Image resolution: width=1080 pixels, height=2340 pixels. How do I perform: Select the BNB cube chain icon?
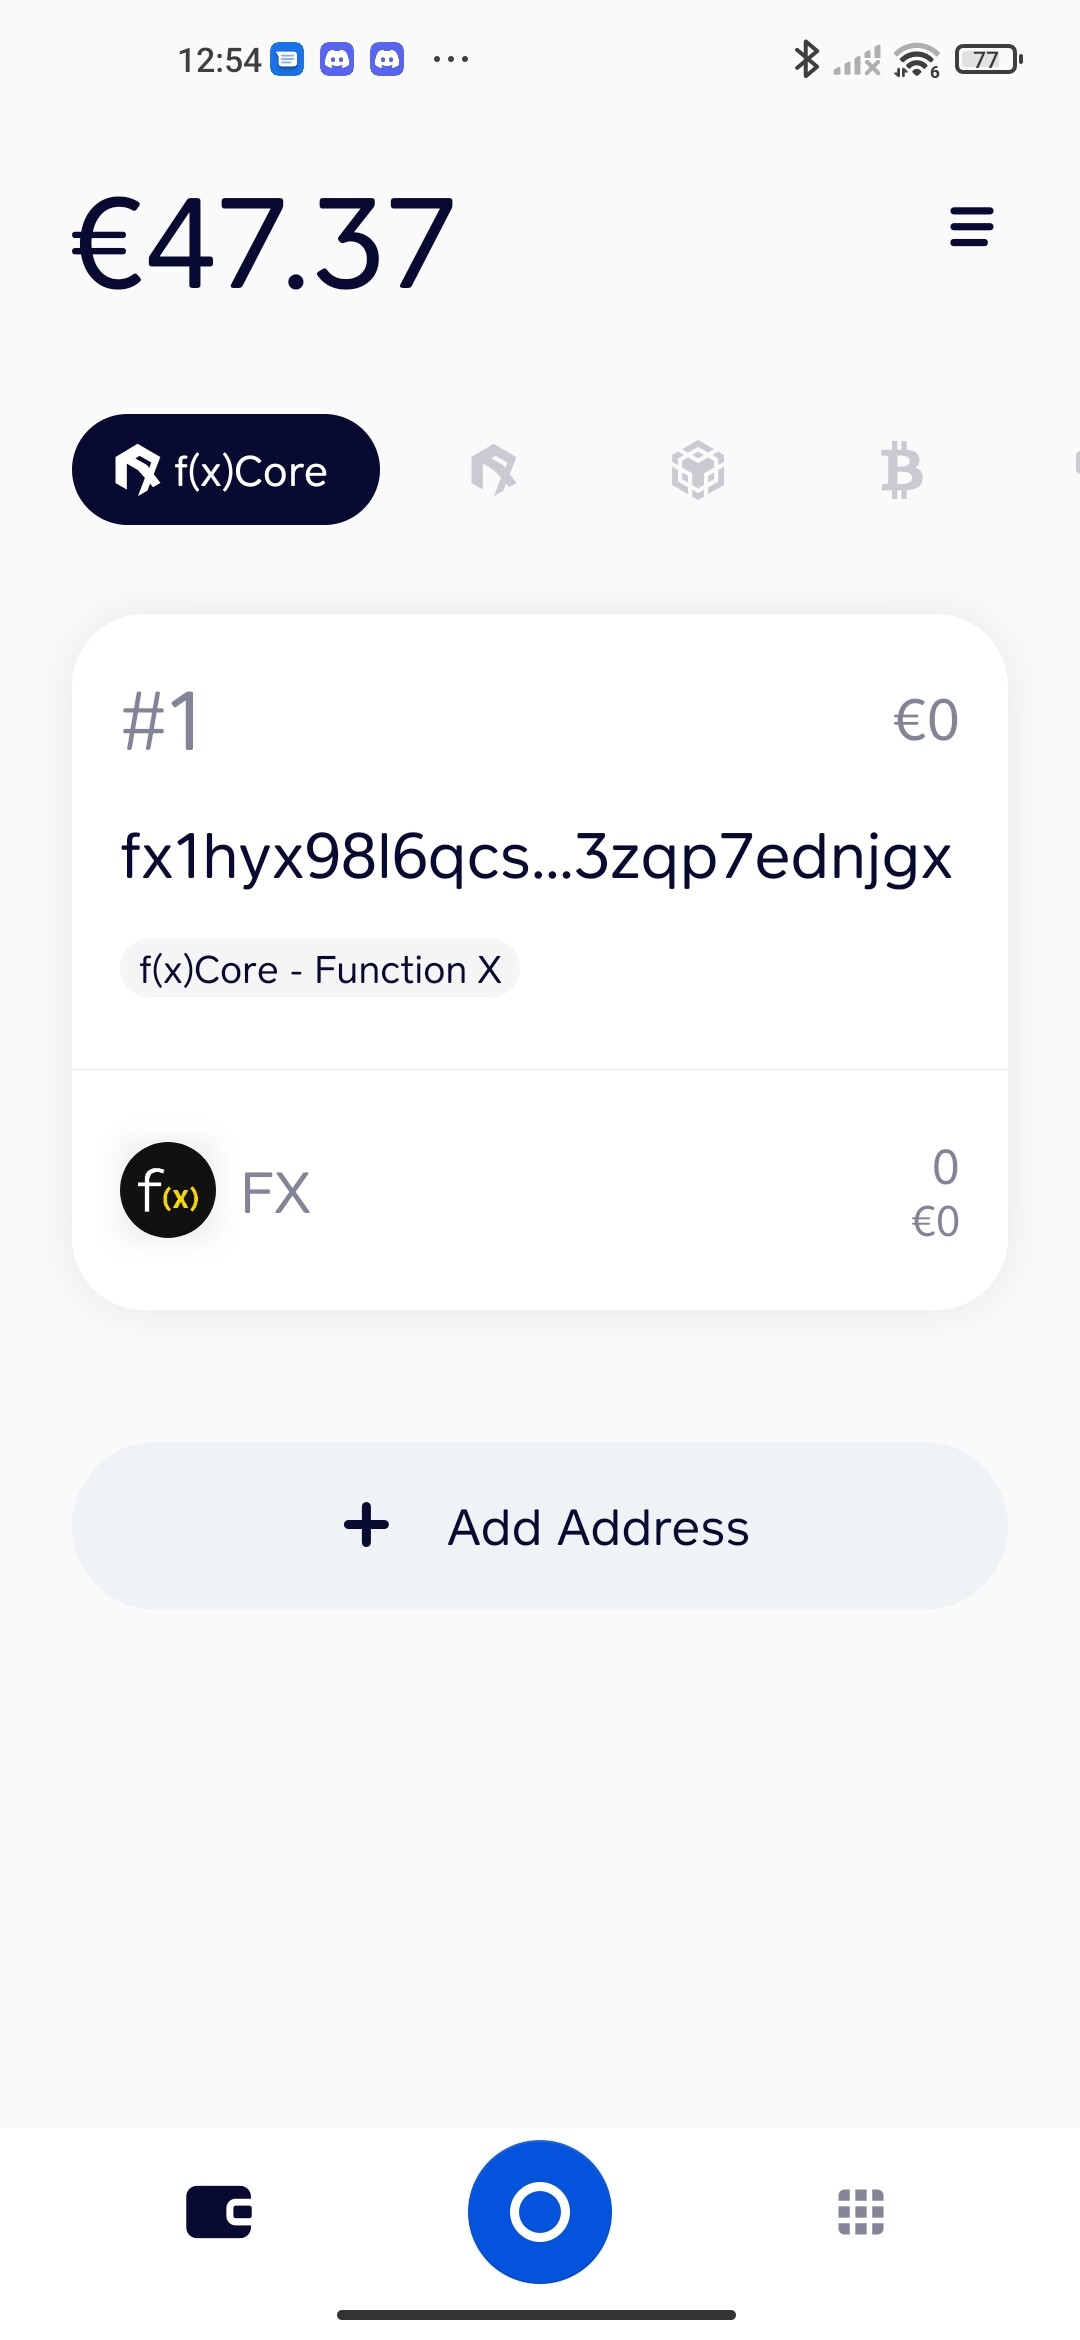[x=697, y=470]
